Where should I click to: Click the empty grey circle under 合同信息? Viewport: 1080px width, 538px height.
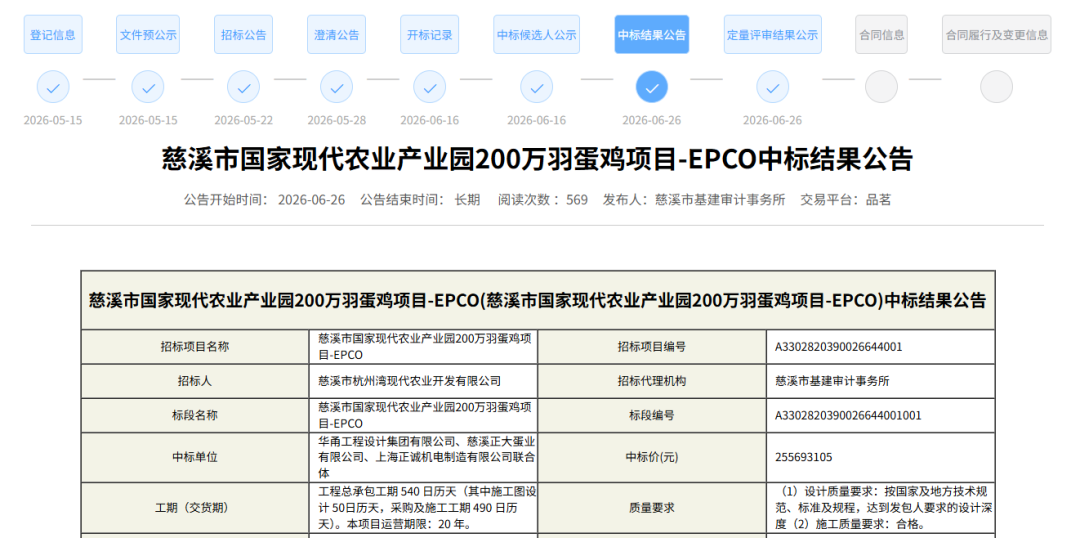882,87
